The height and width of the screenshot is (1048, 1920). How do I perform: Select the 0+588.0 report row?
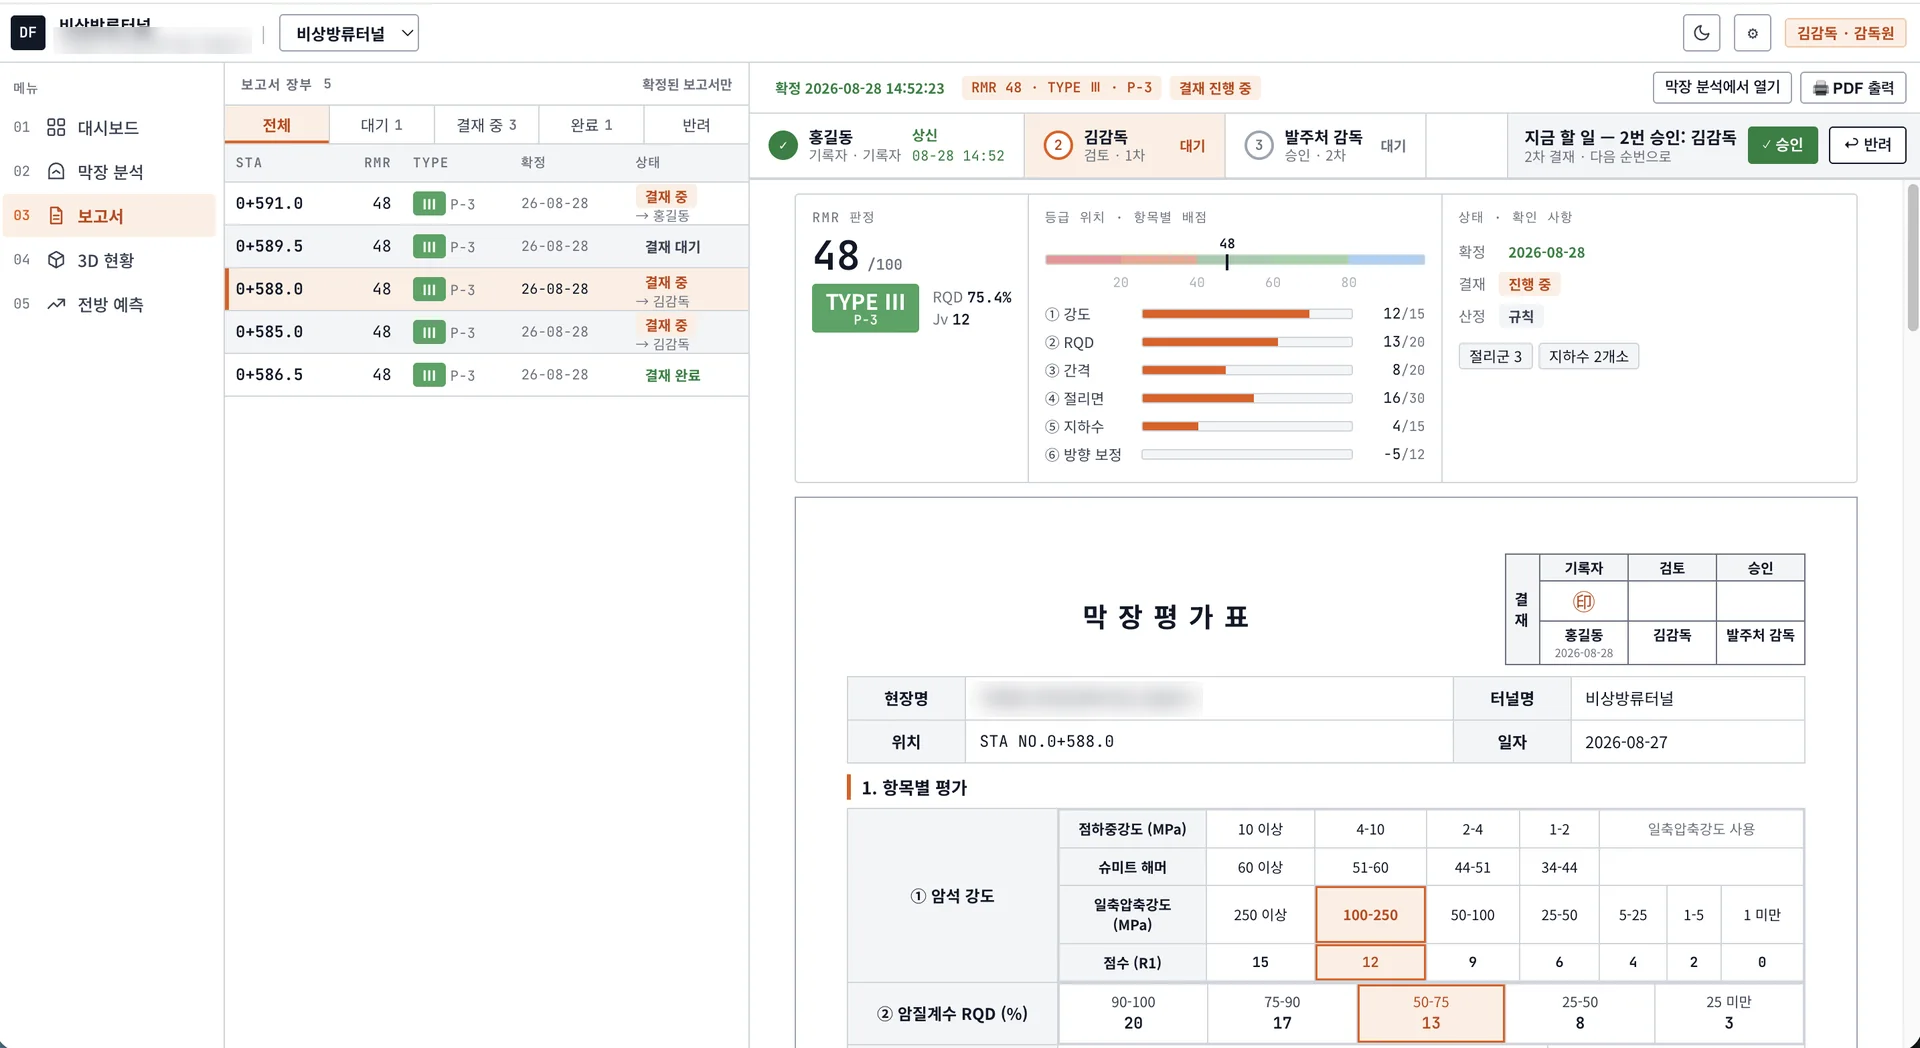[487, 289]
